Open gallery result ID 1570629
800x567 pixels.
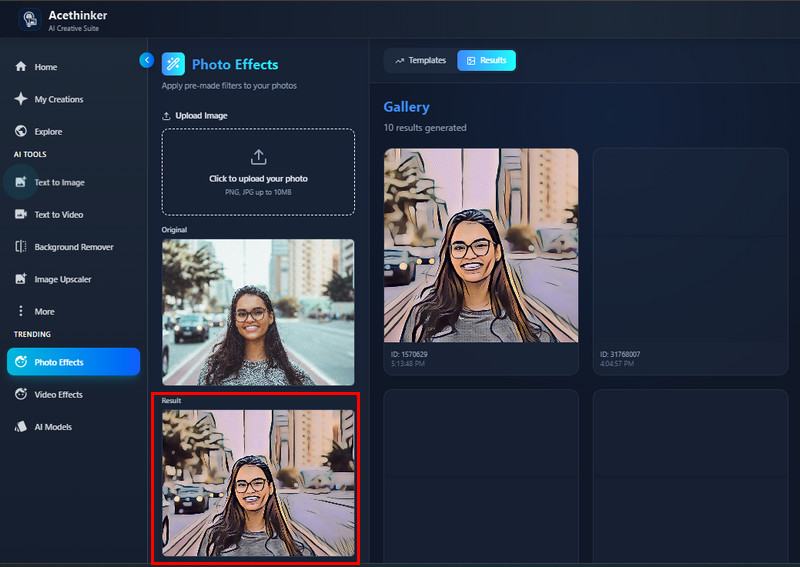pos(481,245)
